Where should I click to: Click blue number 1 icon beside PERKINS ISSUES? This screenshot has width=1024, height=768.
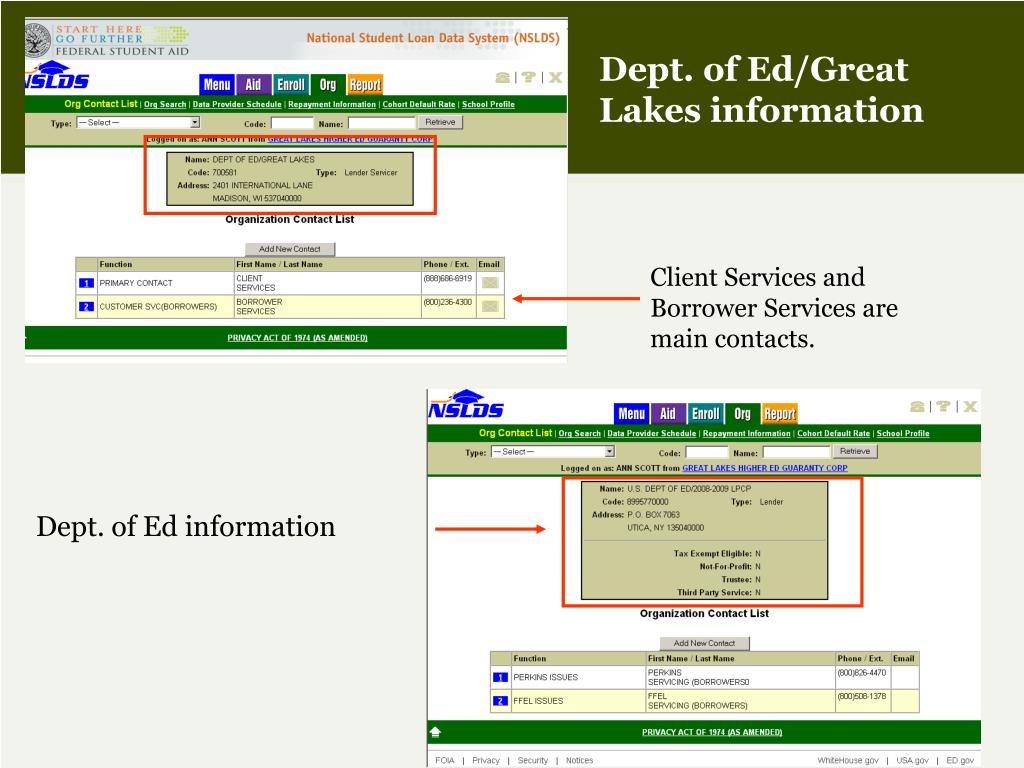(x=500, y=677)
